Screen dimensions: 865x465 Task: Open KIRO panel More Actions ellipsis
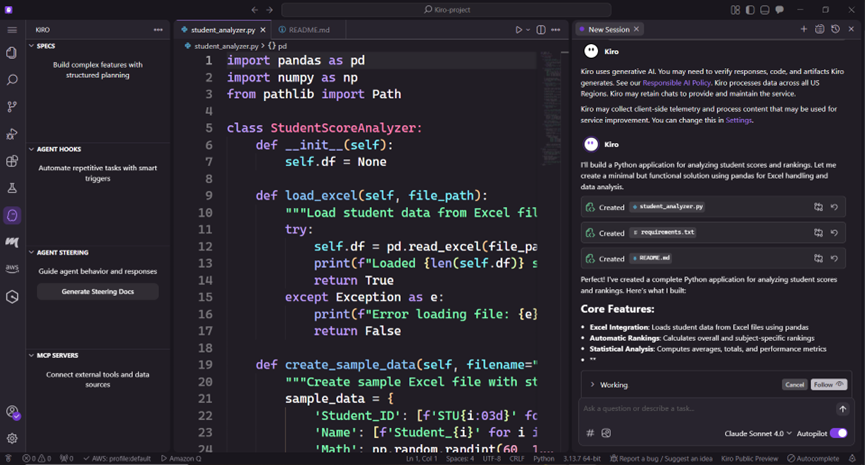158,30
